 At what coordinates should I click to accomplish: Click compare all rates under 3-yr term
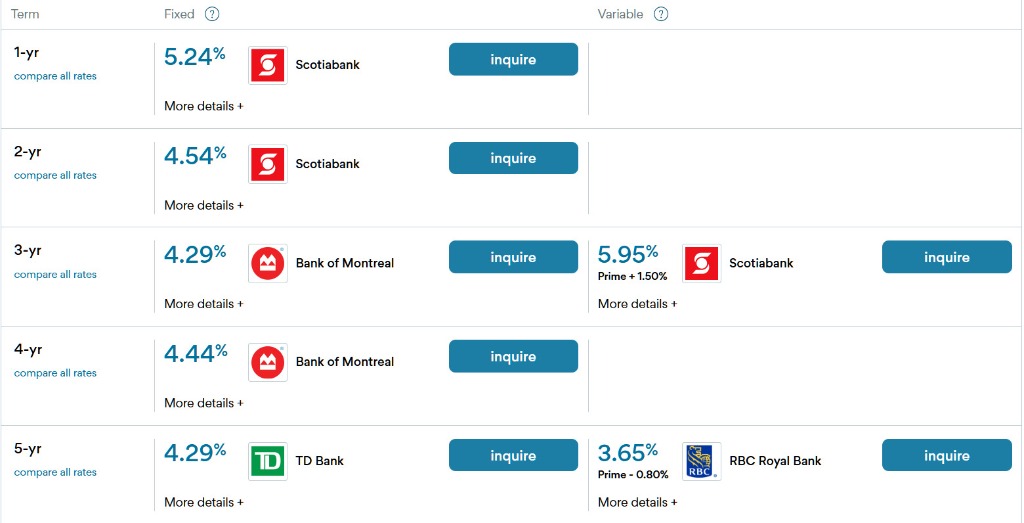(x=55, y=274)
